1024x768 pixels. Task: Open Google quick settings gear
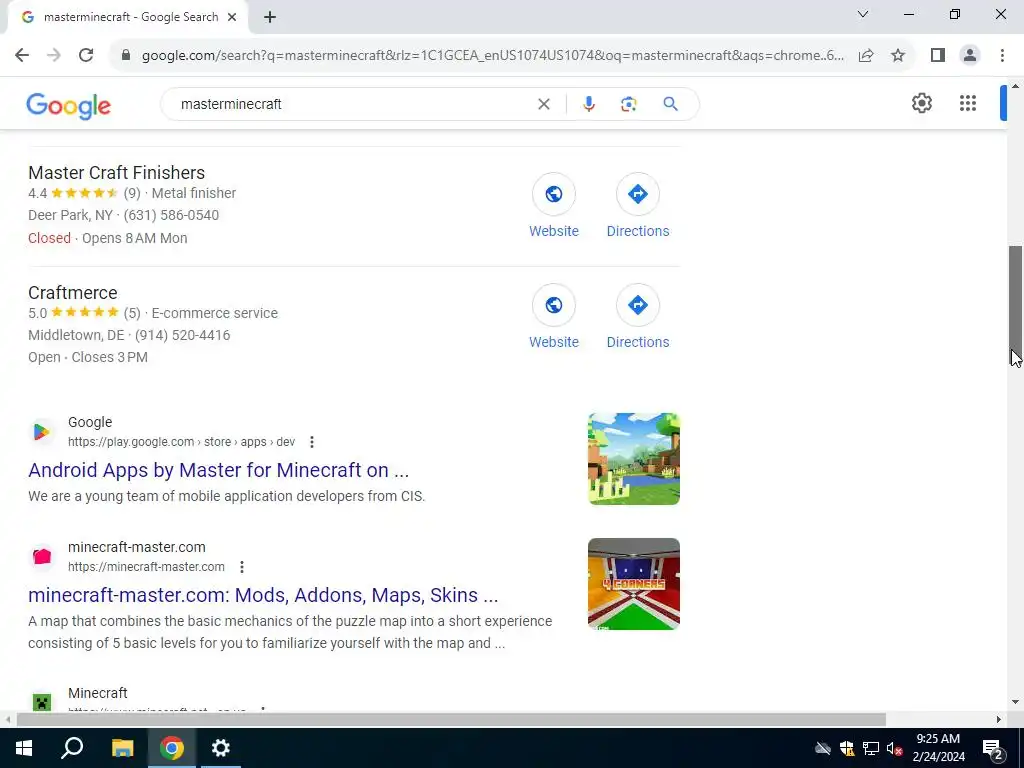tap(921, 103)
